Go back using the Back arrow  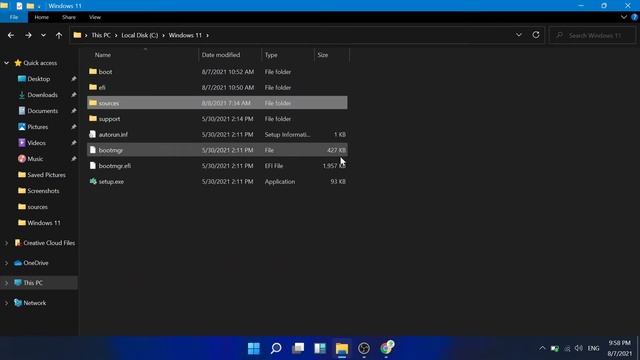click(x=11, y=36)
